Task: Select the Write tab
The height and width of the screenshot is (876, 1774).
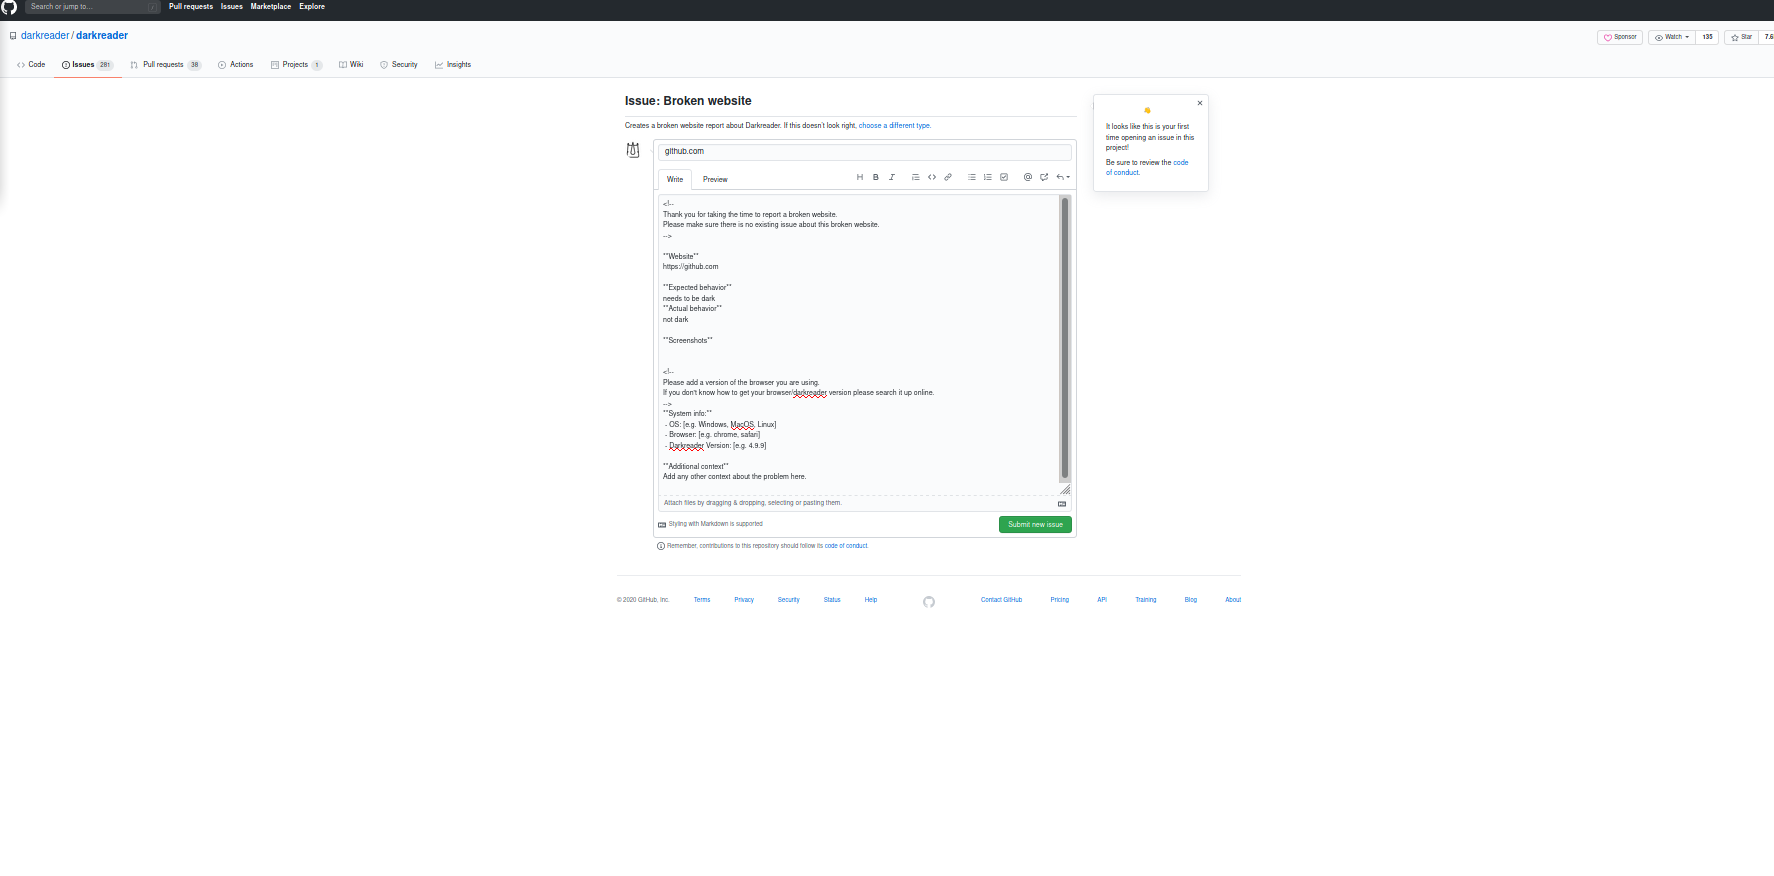Action: pyautogui.click(x=675, y=180)
